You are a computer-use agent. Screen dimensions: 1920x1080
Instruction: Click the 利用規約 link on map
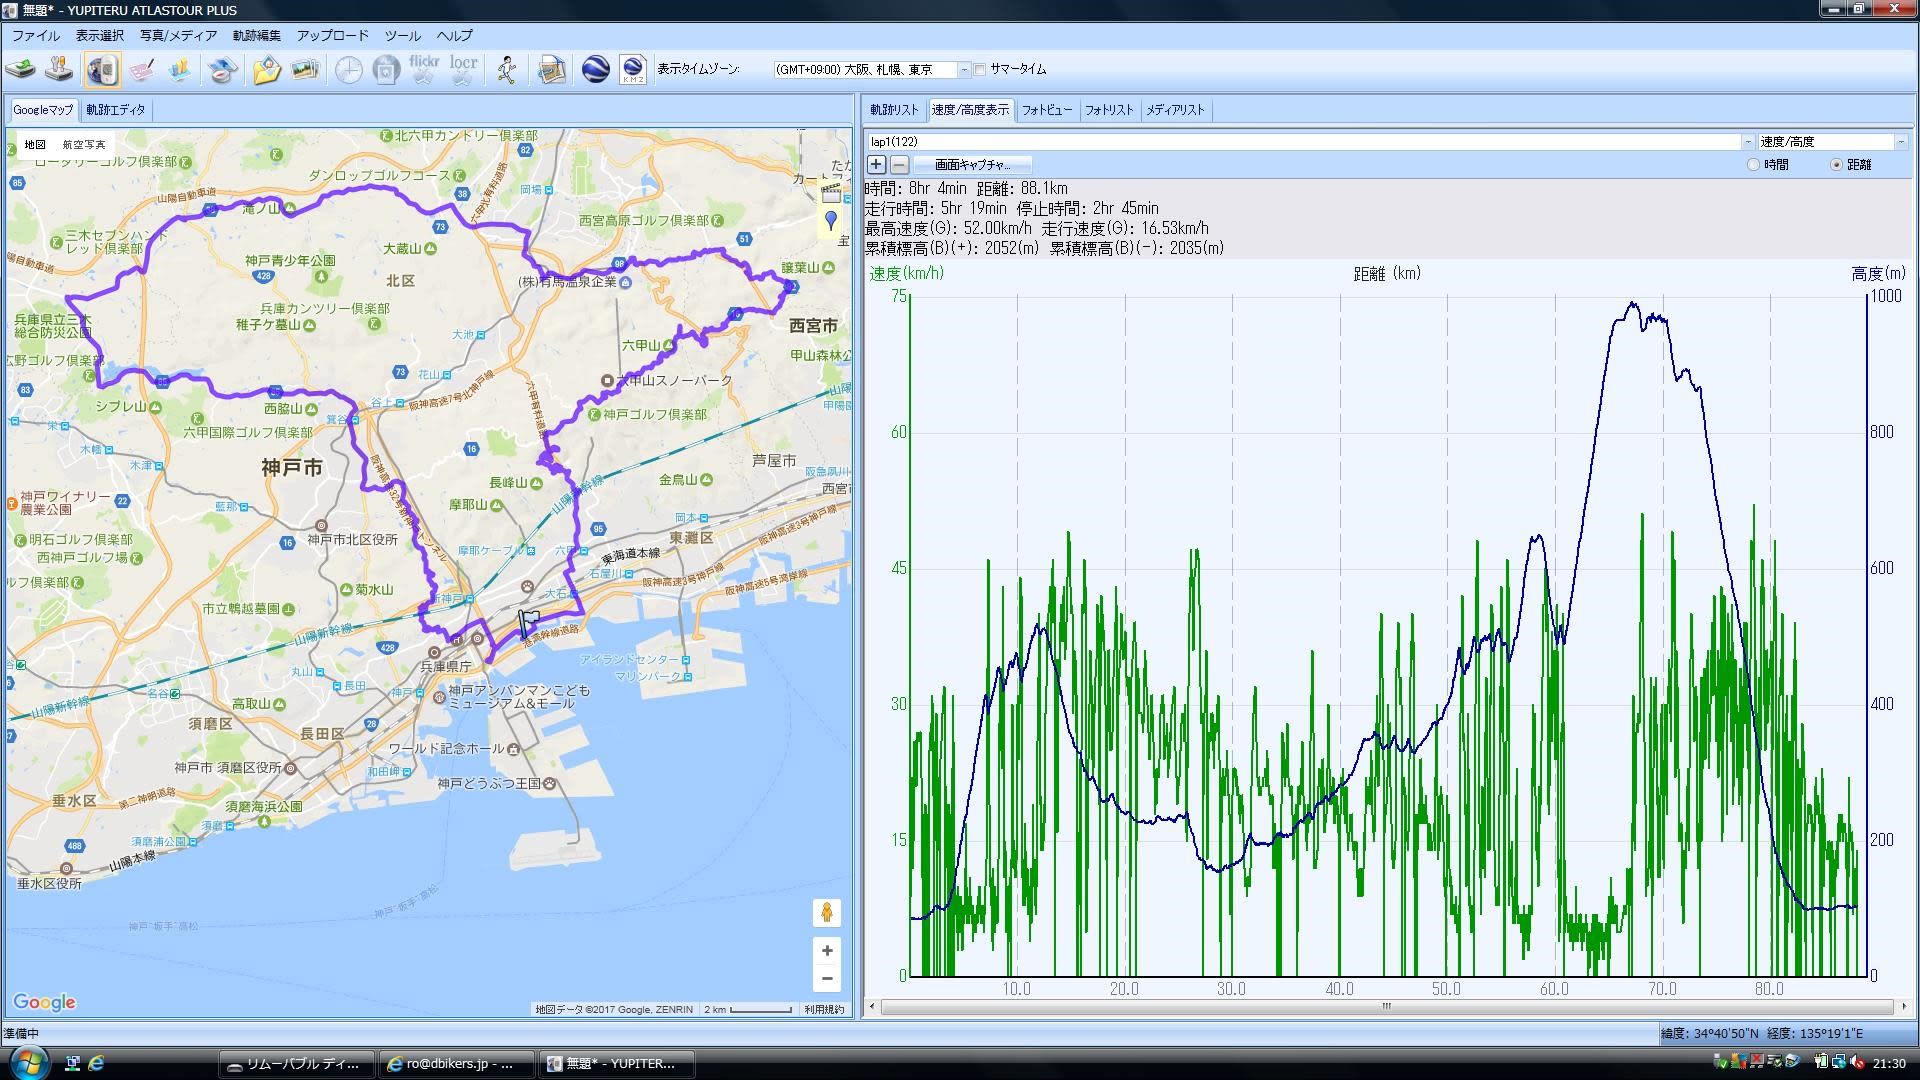click(824, 1009)
